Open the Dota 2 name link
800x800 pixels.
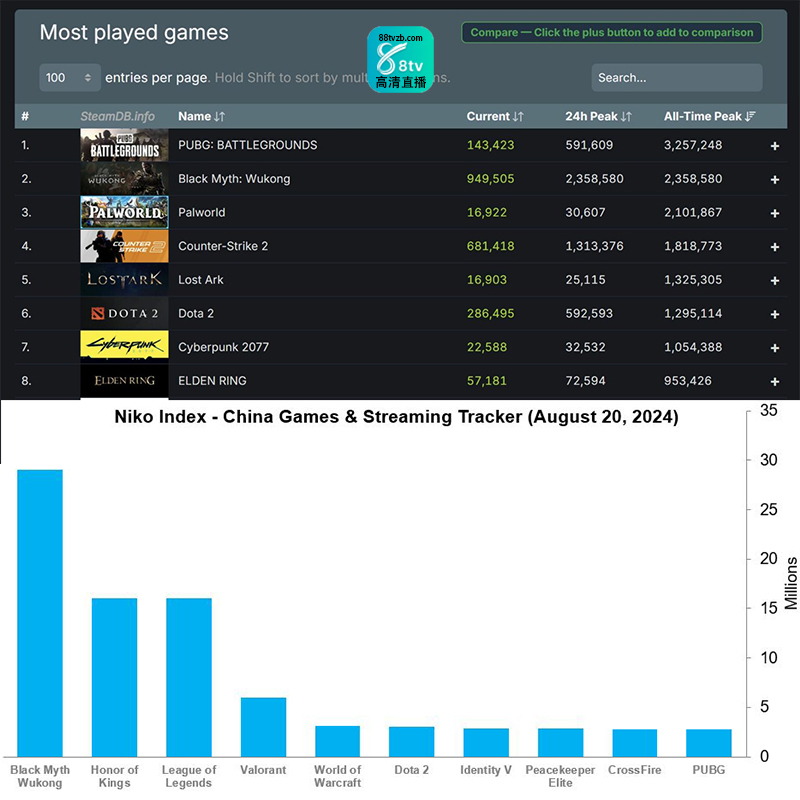click(196, 313)
